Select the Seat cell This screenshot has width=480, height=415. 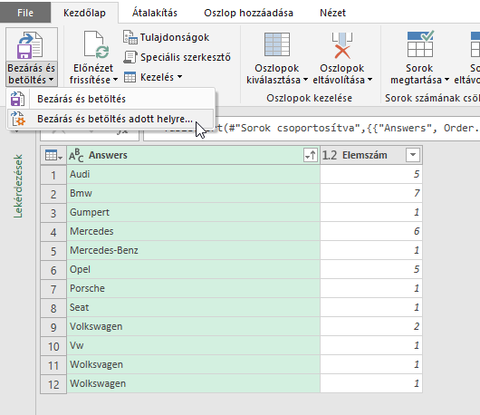coord(193,307)
